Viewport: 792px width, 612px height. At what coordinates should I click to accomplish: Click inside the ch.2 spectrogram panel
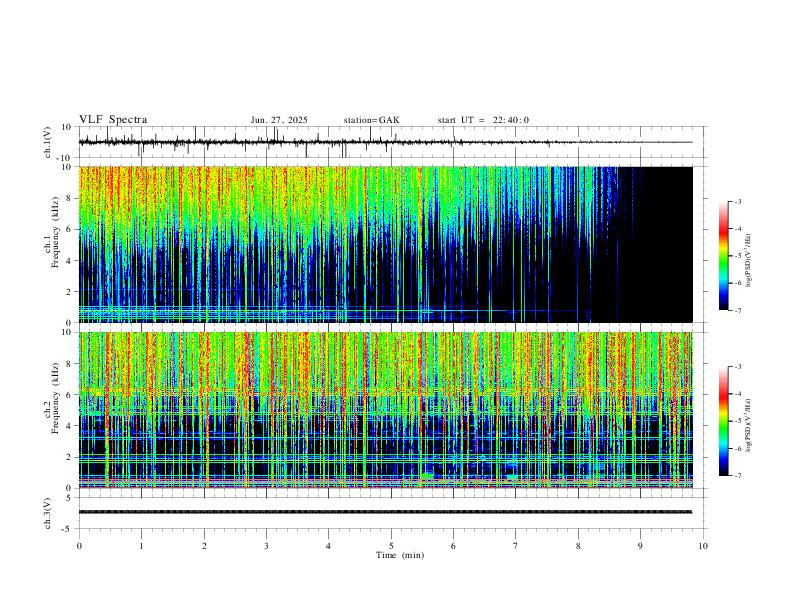[x=385, y=410]
